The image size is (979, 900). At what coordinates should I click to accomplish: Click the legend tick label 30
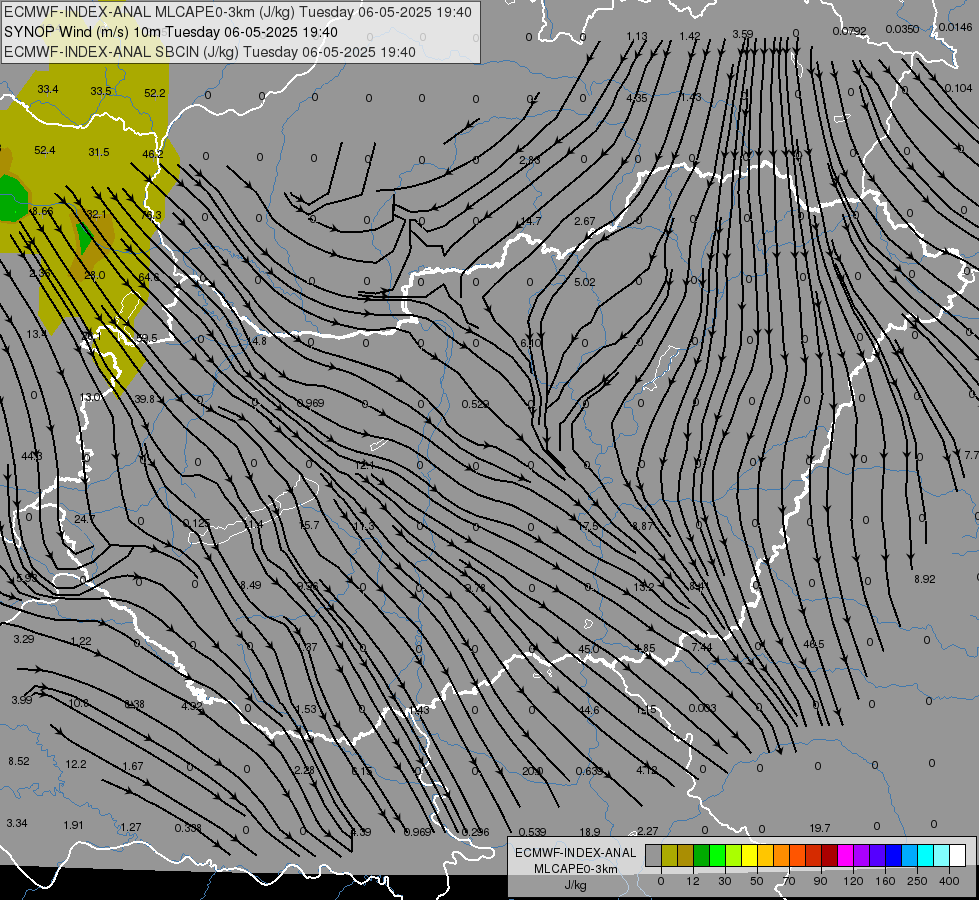(x=725, y=881)
